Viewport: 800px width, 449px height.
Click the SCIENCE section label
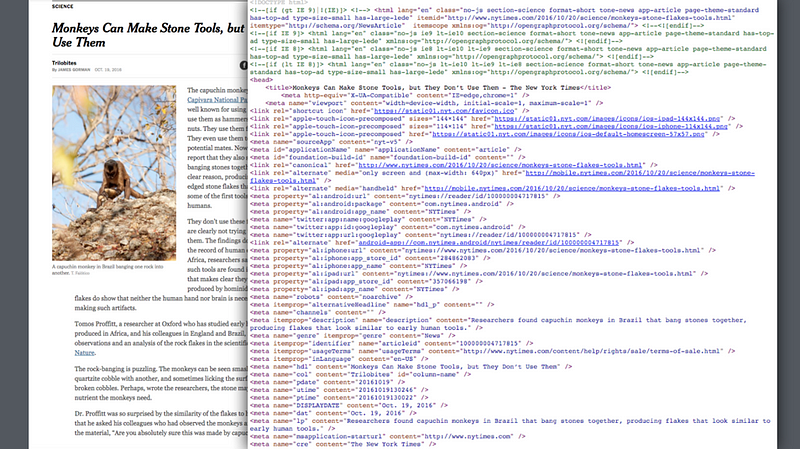[x=62, y=6]
